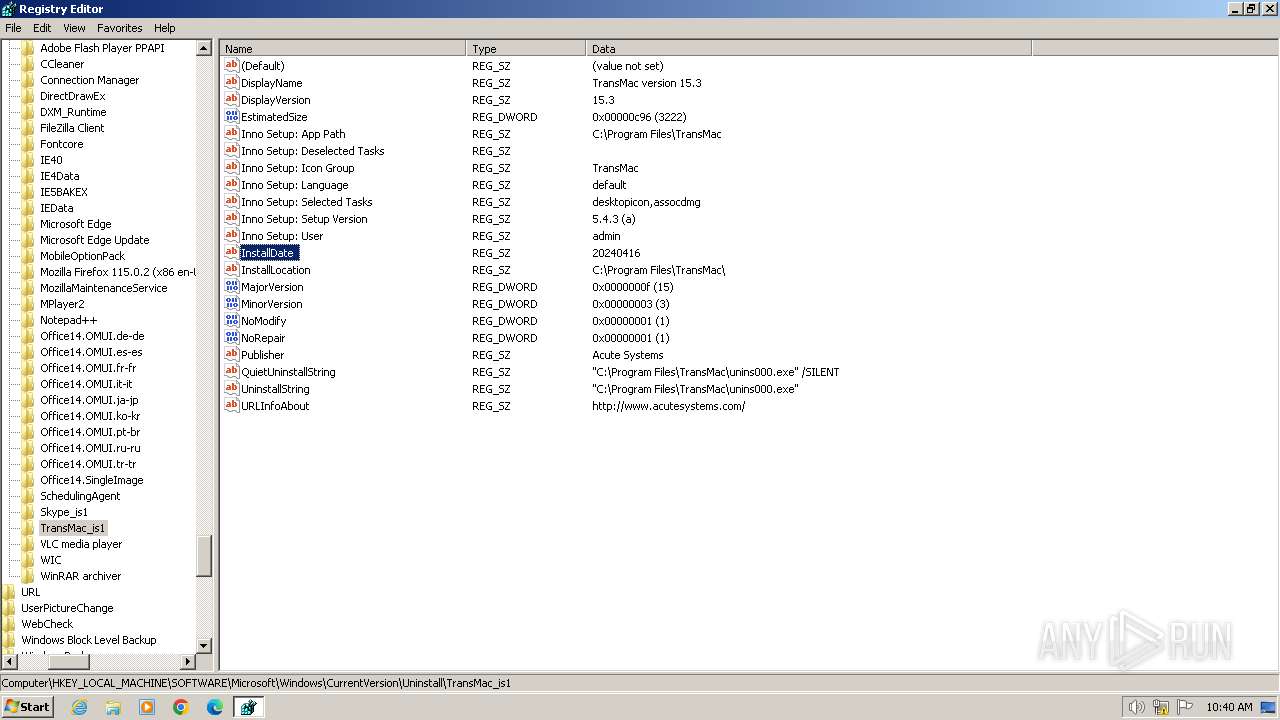Sort values by the Data column header
The width and height of the screenshot is (1280, 720).
click(809, 48)
